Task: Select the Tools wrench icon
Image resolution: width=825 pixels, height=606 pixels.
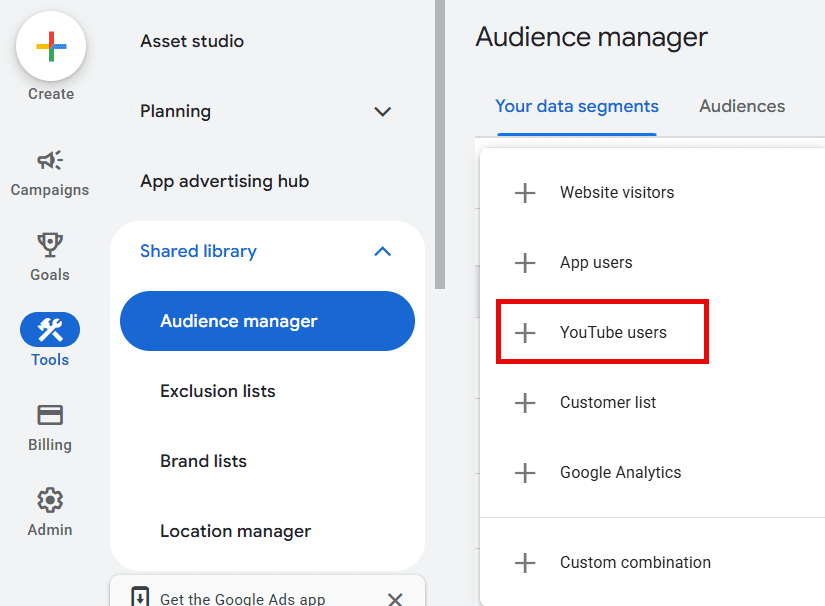Action: click(x=50, y=329)
